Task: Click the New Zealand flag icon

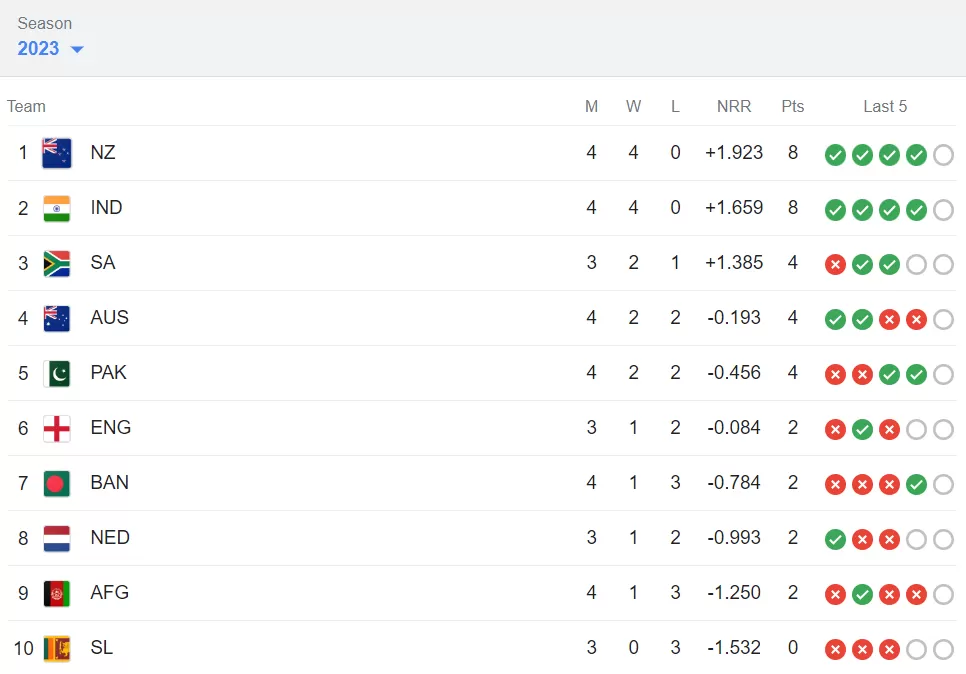Action: tap(57, 153)
